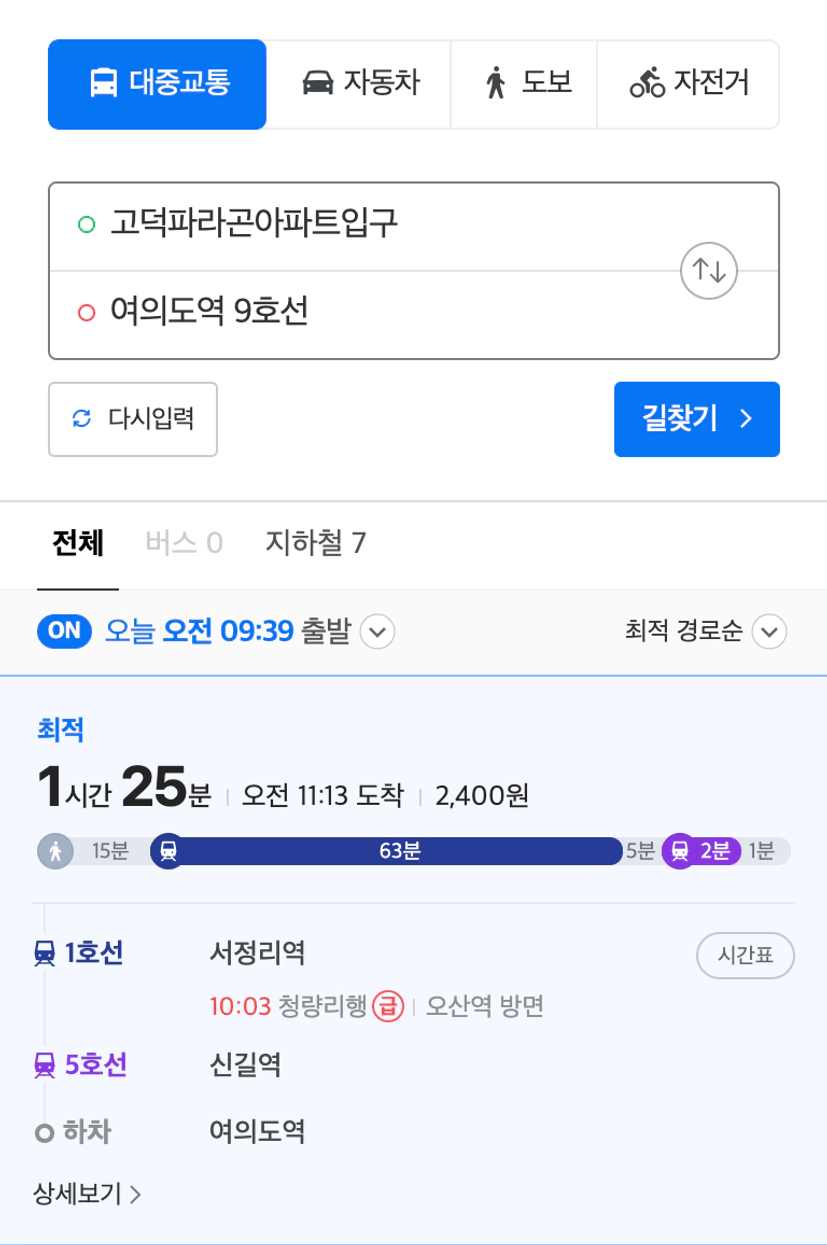Expand route details via 상세보기

(88, 1193)
